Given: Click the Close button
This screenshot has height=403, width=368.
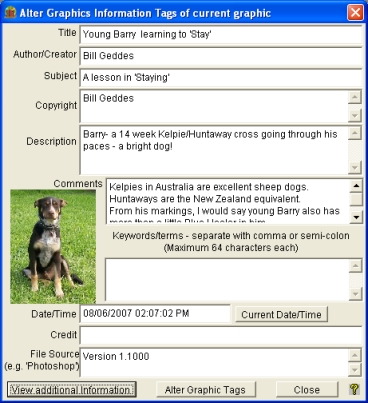Looking at the screenshot, I should [307, 389].
